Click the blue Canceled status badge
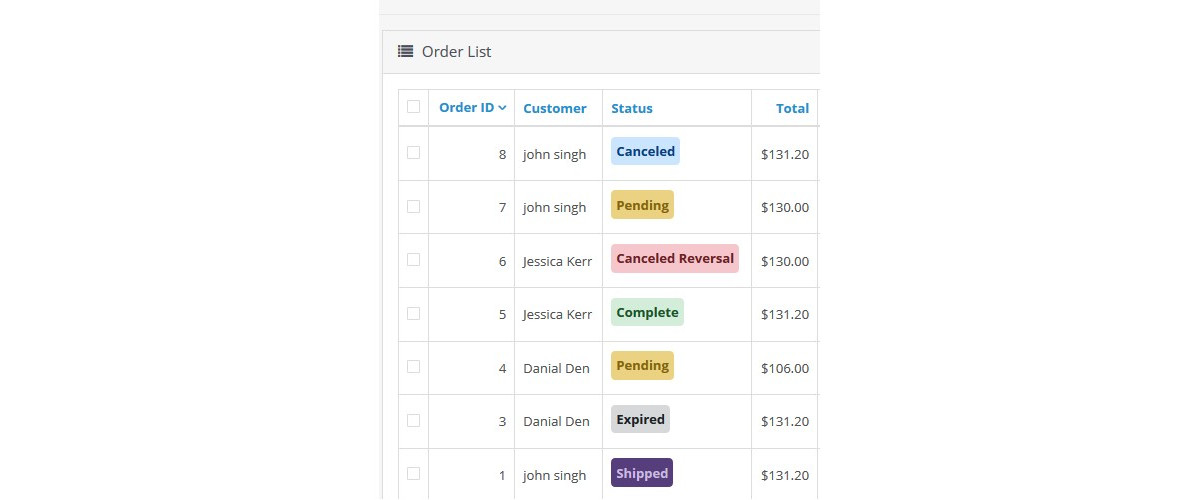 click(x=646, y=152)
